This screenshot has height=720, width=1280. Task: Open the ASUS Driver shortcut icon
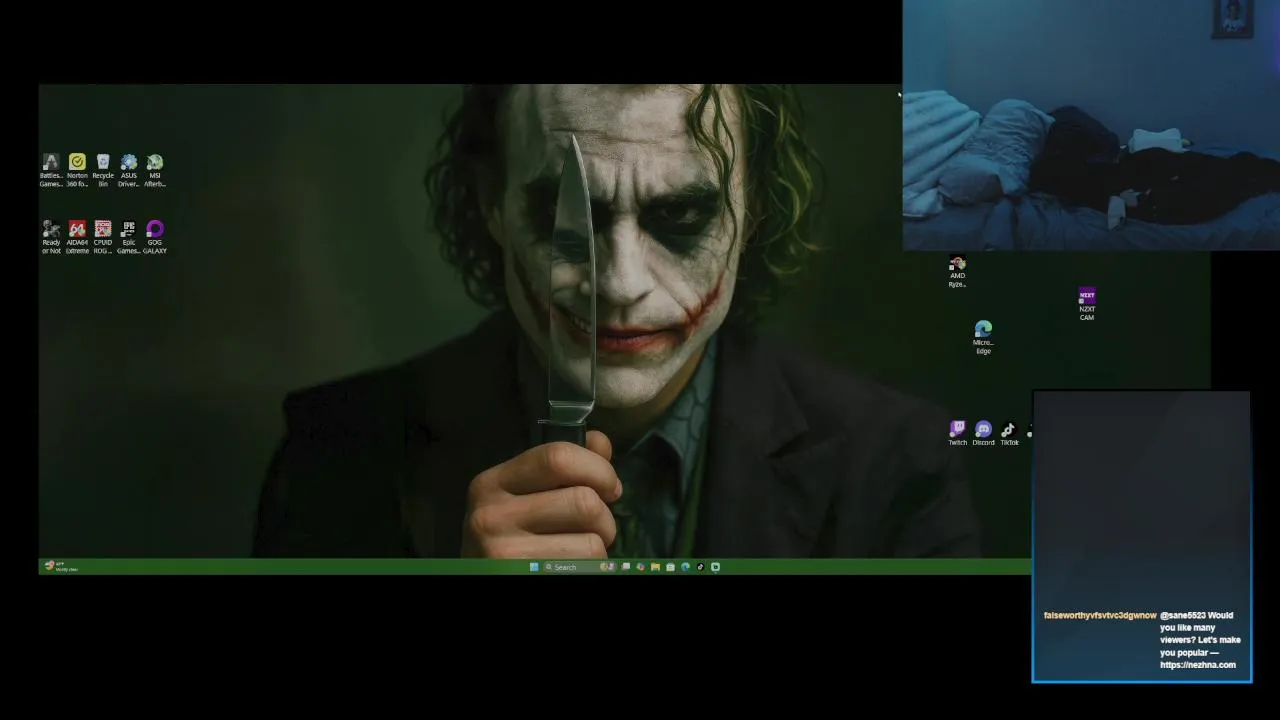click(x=129, y=170)
